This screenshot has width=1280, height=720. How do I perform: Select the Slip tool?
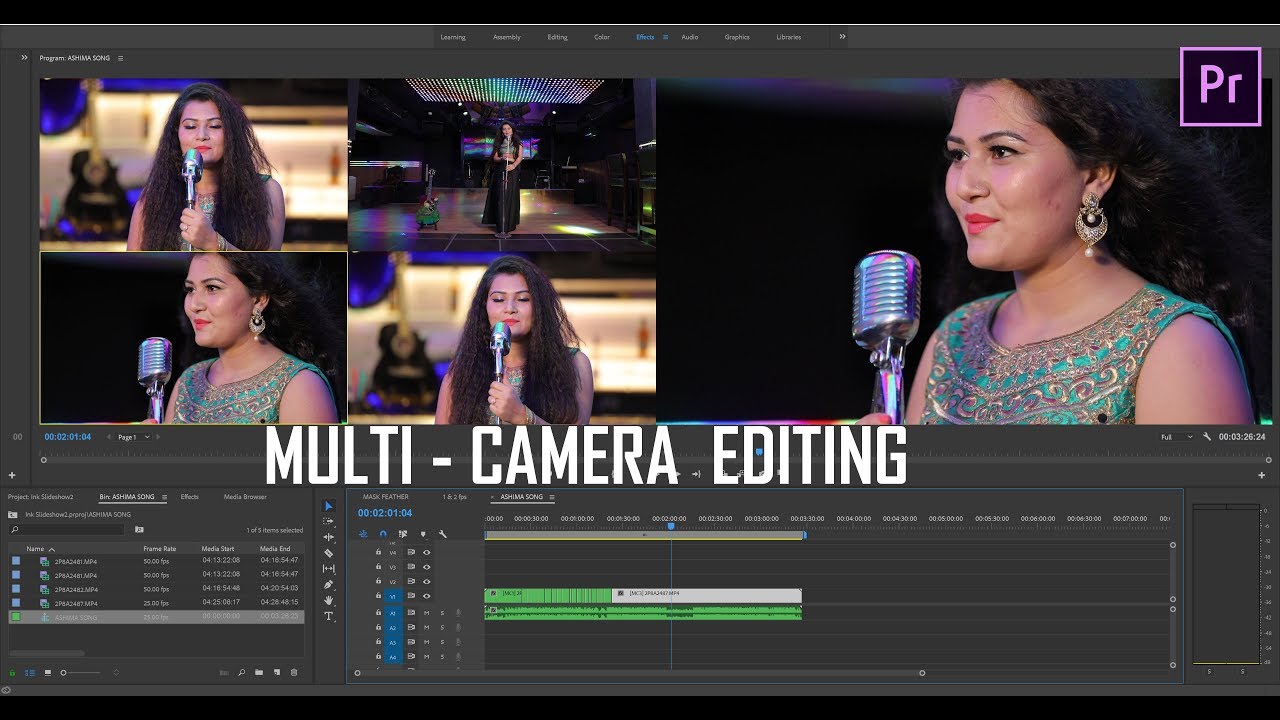click(x=328, y=568)
